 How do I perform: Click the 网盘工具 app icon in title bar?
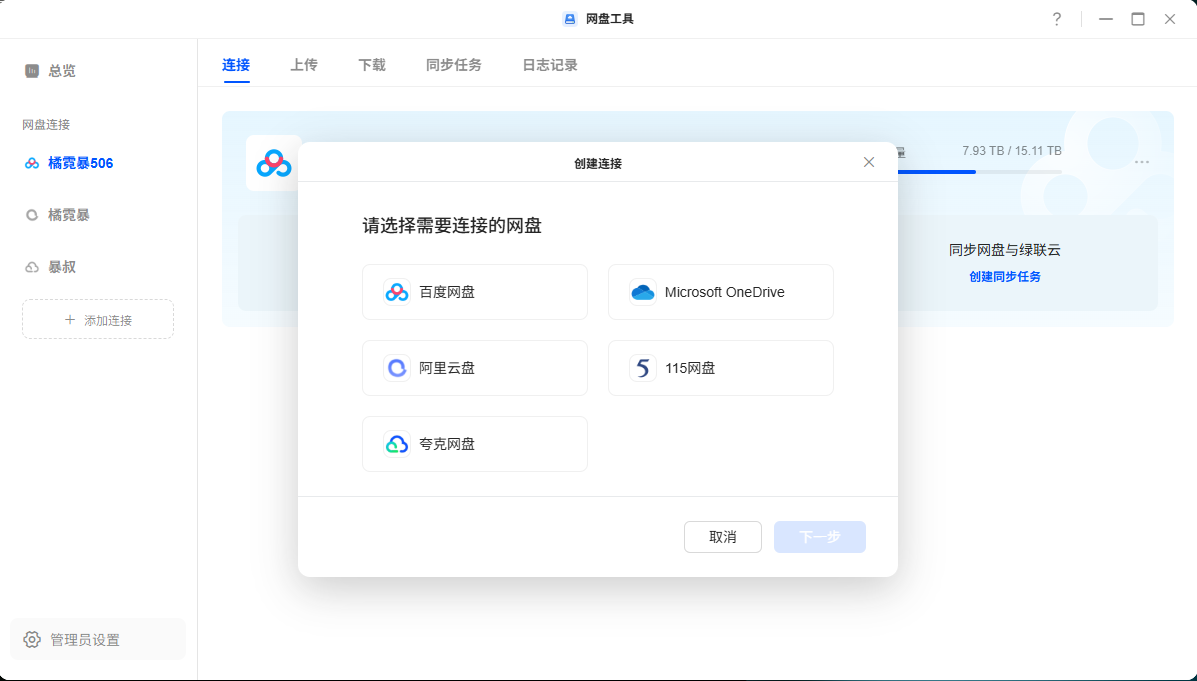pyautogui.click(x=569, y=19)
